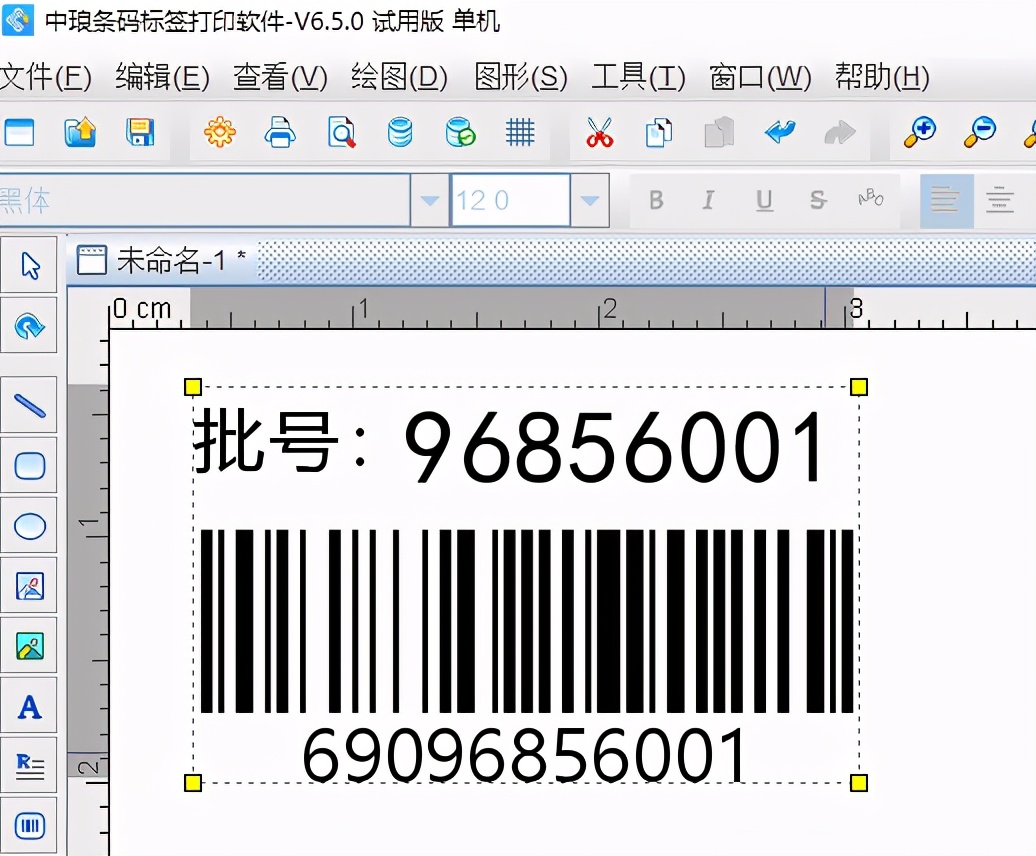Toggle the grid display icon
1036x856 pixels.
(x=520, y=132)
